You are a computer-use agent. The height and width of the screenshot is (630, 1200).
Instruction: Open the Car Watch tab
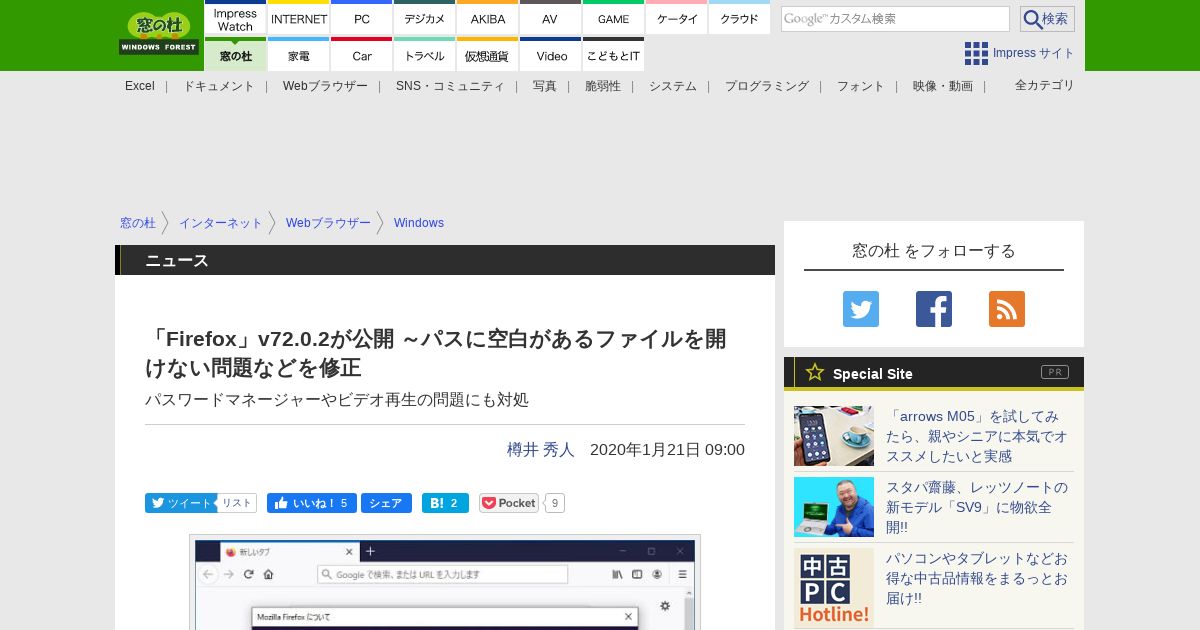pyautogui.click(x=362, y=55)
